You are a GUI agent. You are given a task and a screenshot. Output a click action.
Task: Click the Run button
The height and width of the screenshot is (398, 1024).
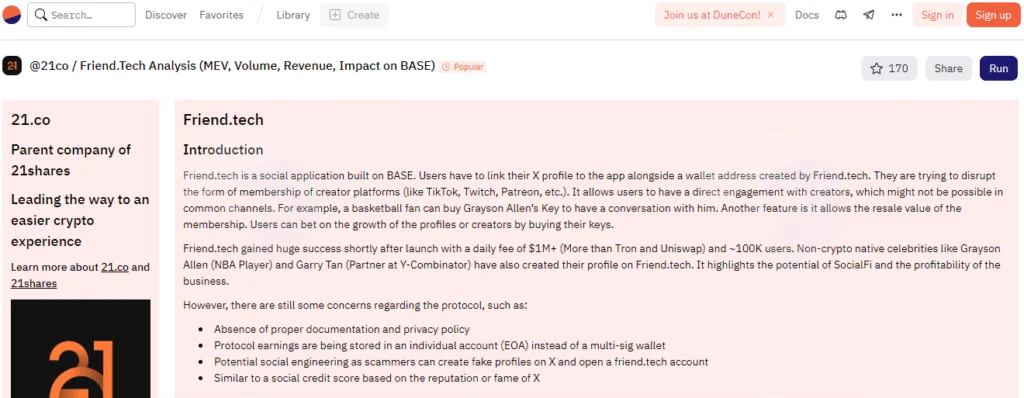click(x=999, y=69)
